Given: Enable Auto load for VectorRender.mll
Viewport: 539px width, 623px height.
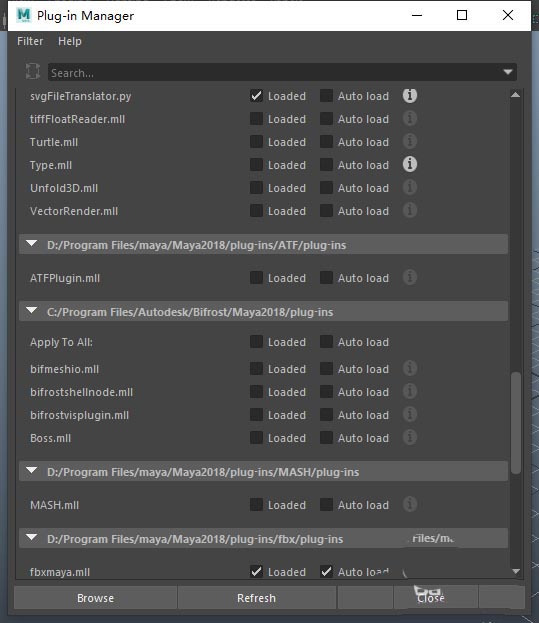Looking at the screenshot, I should click(326, 211).
